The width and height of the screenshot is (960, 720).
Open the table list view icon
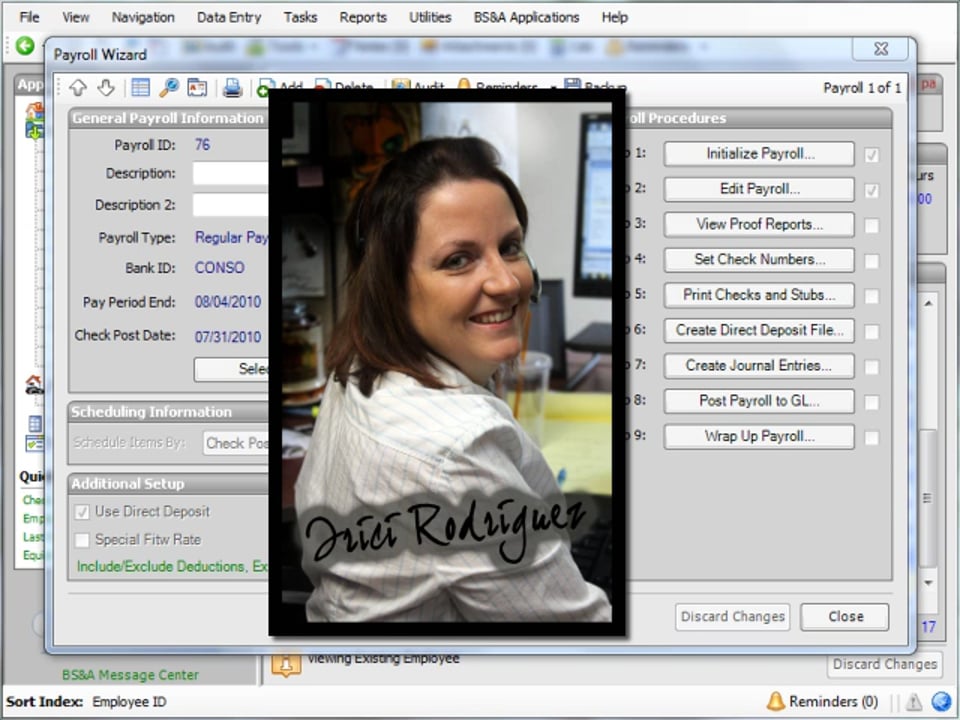click(x=140, y=88)
